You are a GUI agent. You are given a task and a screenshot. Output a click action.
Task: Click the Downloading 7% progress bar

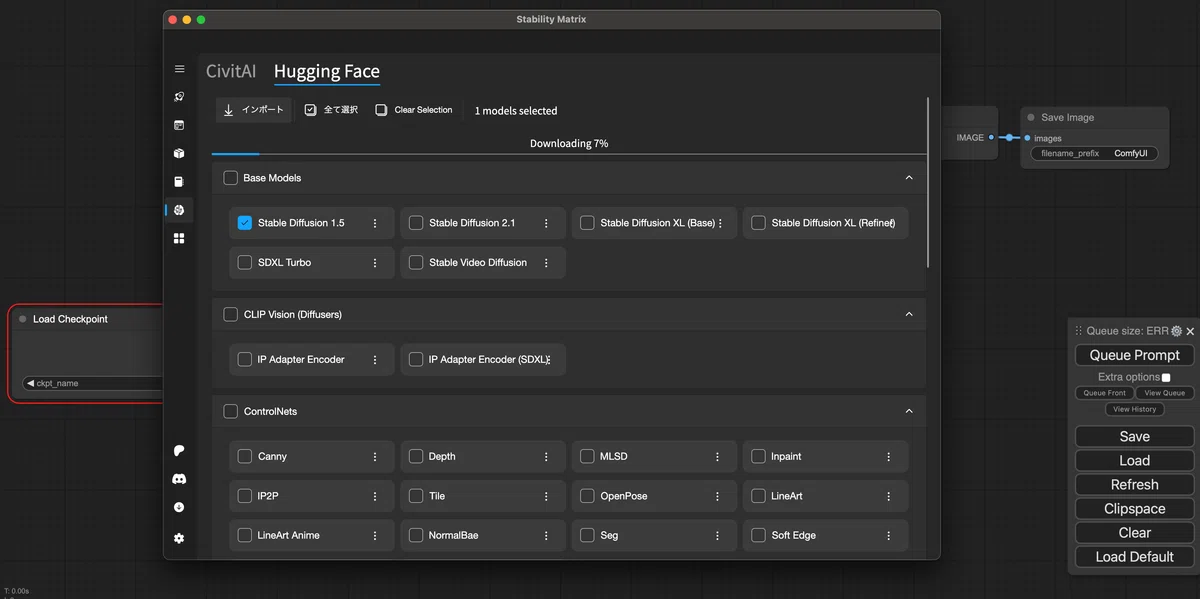[569, 154]
